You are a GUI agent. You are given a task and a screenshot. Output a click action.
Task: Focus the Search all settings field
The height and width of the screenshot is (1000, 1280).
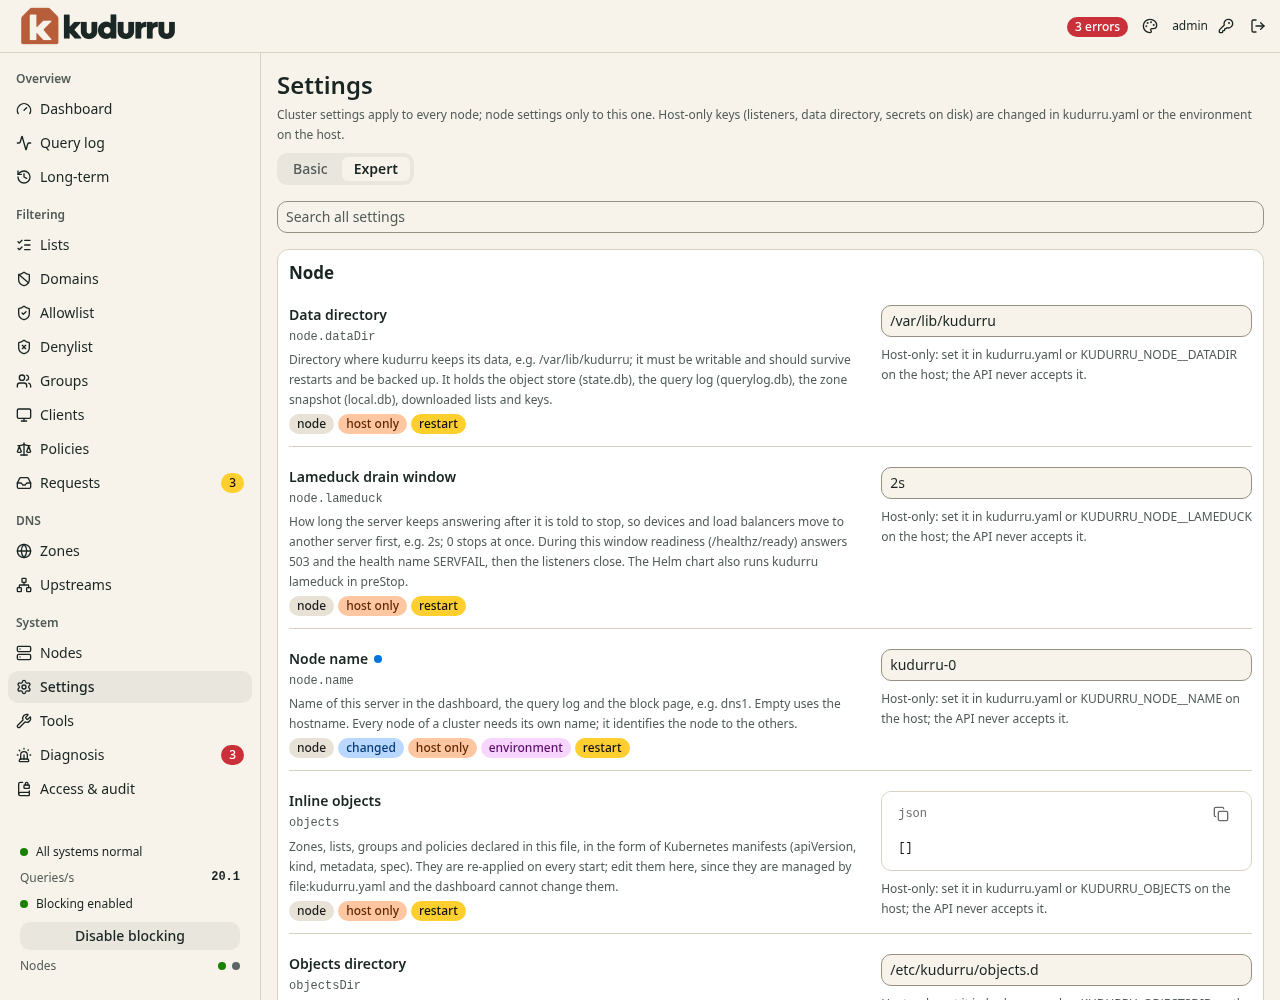pyautogui.click(x=770, y=217)
